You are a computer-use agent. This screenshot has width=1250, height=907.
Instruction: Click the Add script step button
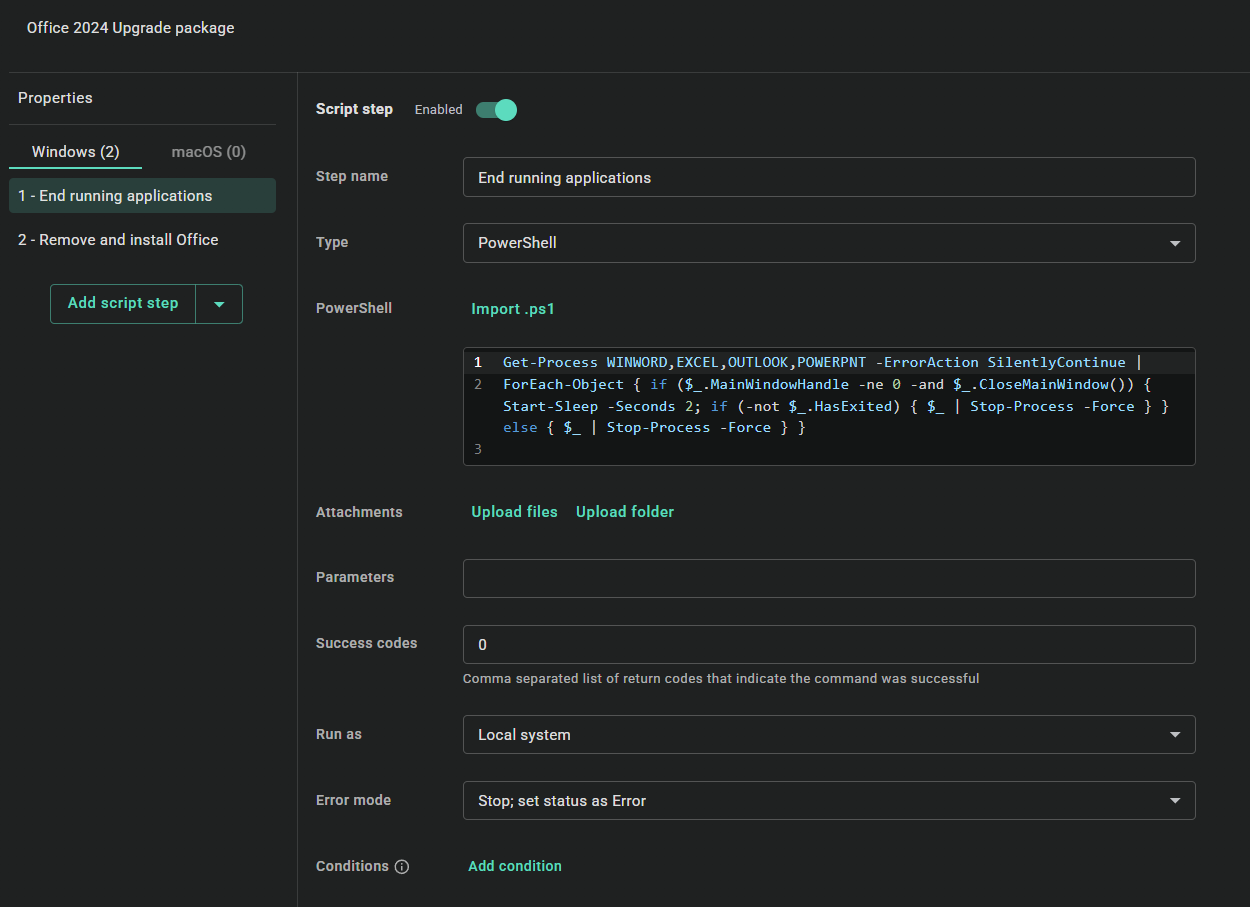122,303
